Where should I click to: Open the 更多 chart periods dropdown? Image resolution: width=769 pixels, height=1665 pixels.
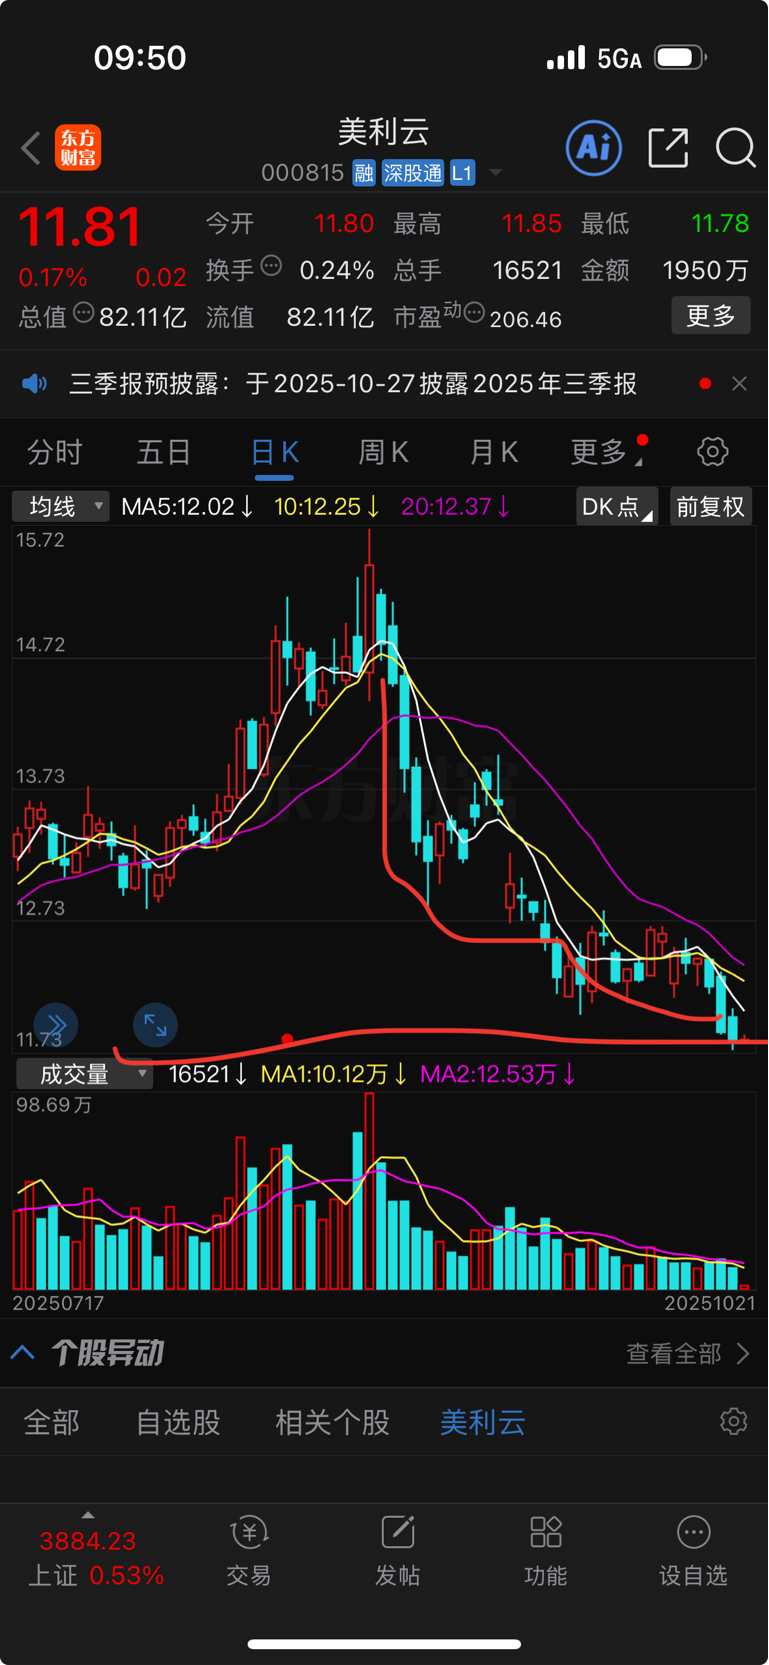(x=608, y=452)
